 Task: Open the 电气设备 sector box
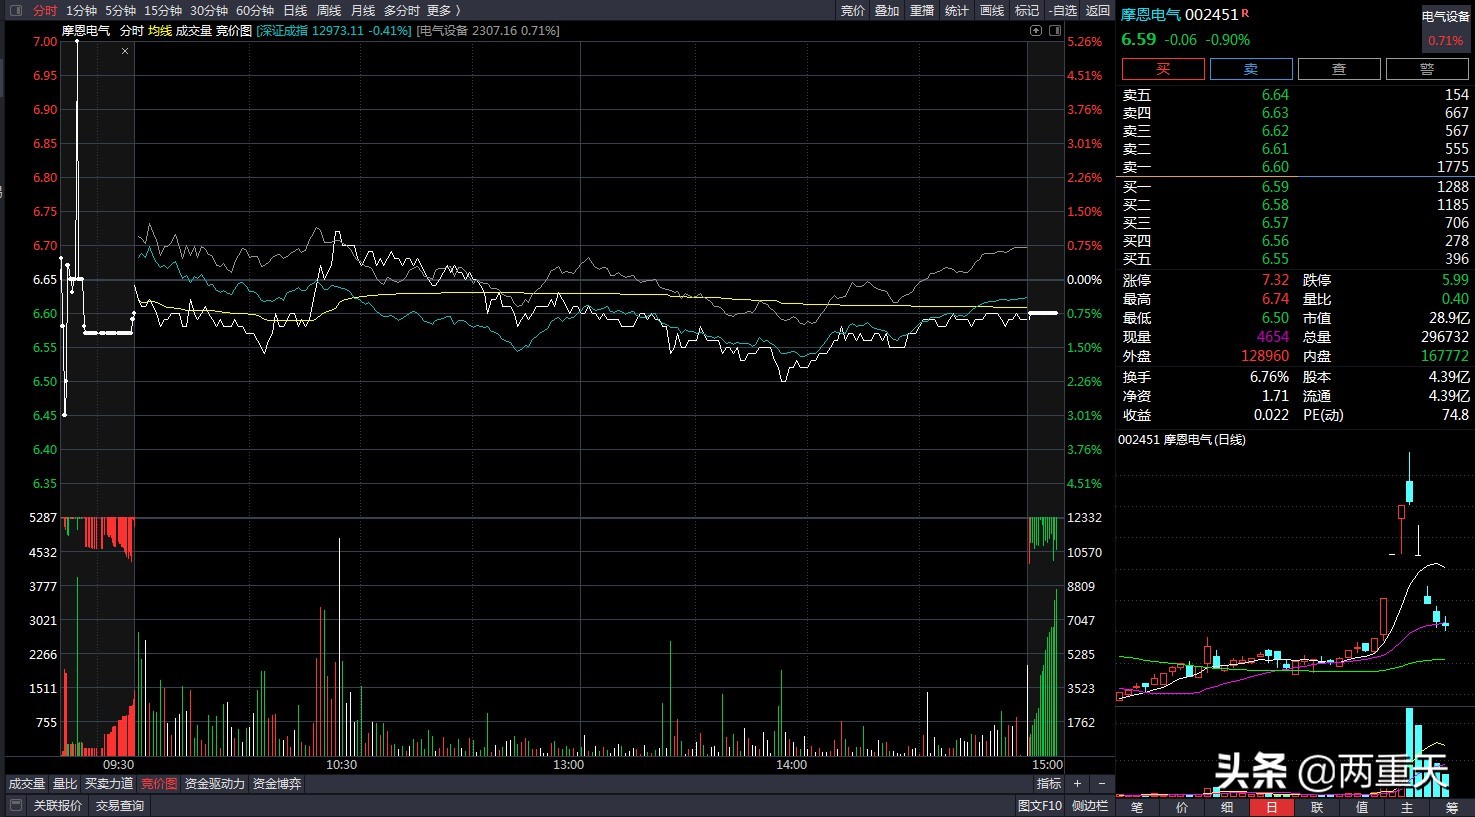[x=1445, y=29]
